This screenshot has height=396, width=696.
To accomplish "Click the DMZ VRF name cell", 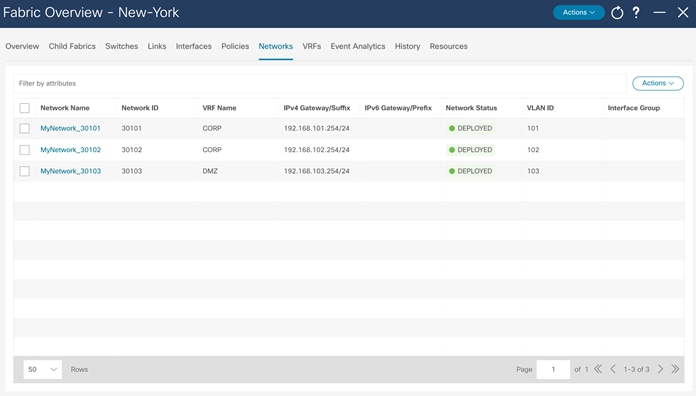I will pyautogui.click(x=210, y=171).
